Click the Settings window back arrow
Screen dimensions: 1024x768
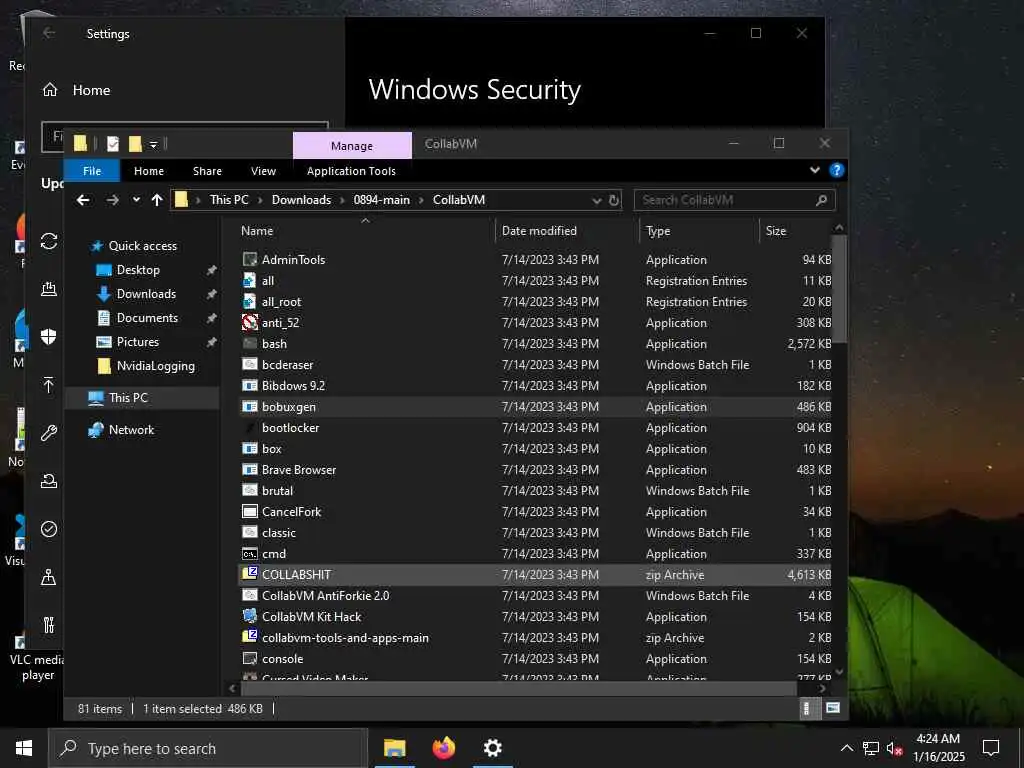tap(49, 33)
